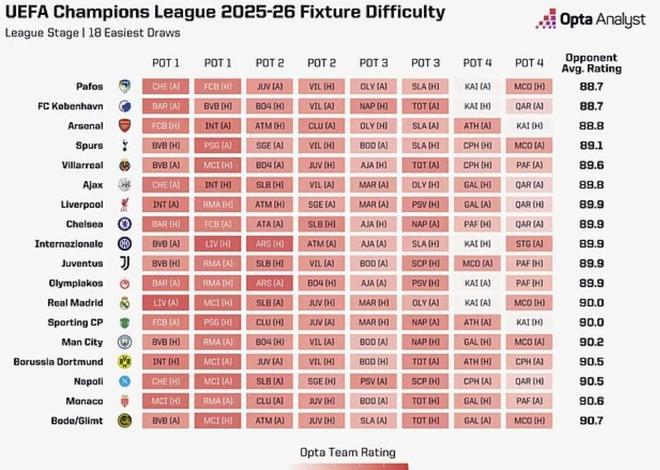Select the Juventus logo icon
Viewport: 660px width, 470px height.
click(x=125, y=264)
